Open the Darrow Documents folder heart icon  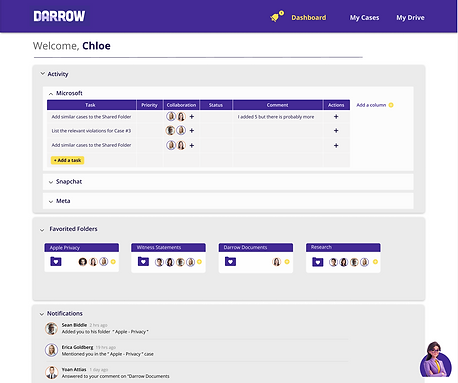click(x=230, y=261)
